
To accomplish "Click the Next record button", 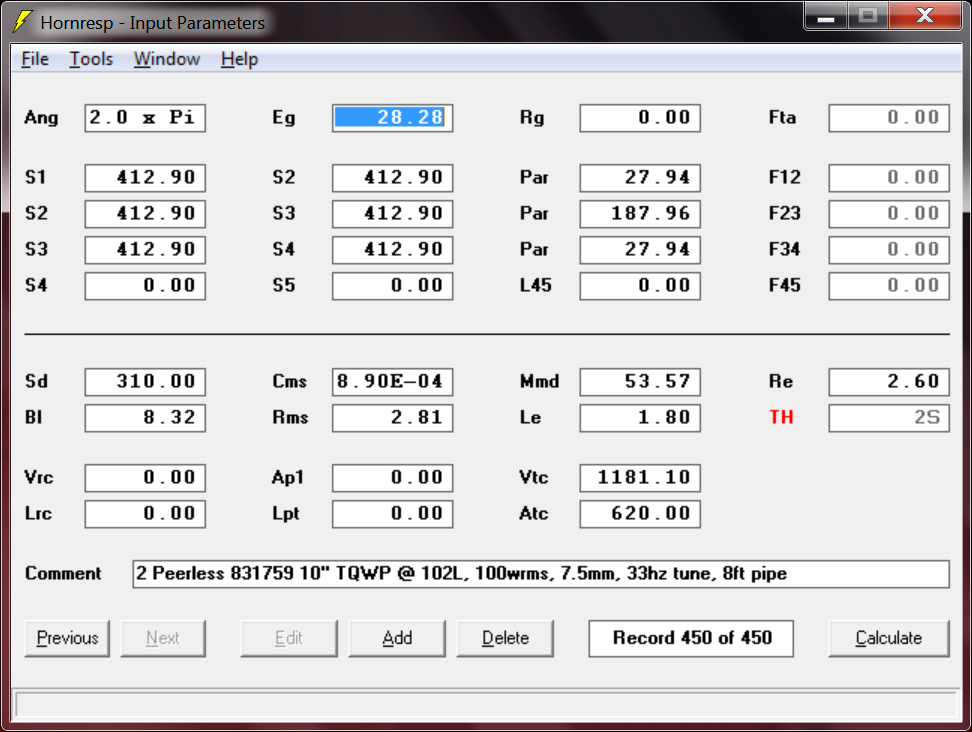I will pos(162,638).
